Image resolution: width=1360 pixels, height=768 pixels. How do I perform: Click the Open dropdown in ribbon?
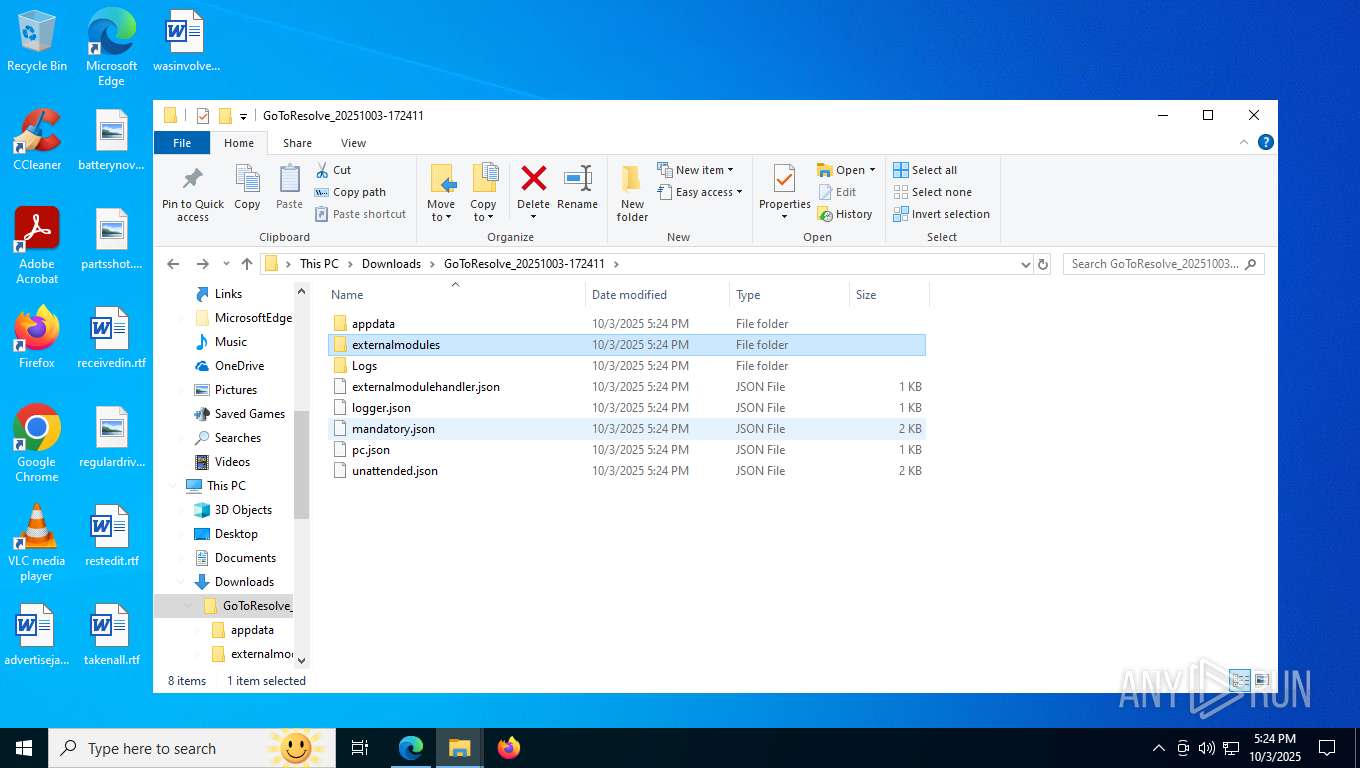click(846, 170)
